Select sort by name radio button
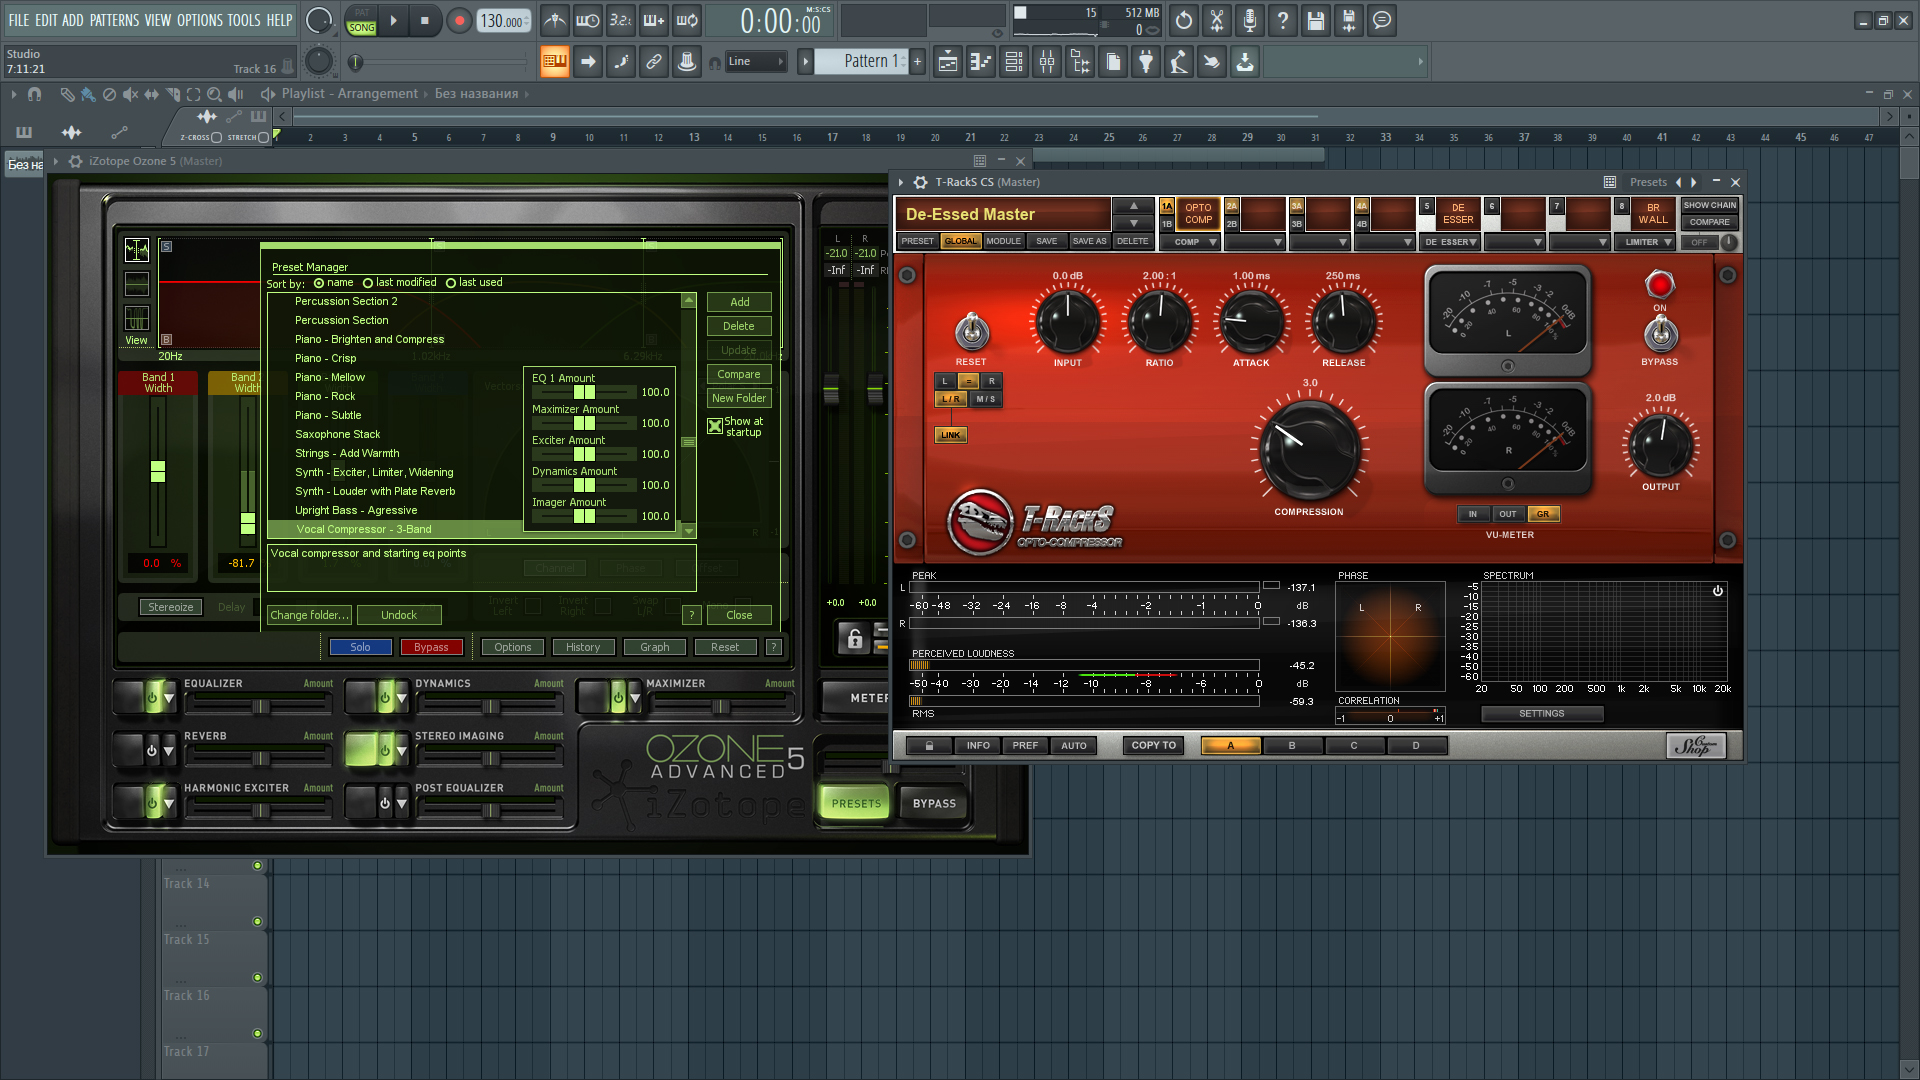Viewport: 1920px width, 1080px height. [319, 283]
